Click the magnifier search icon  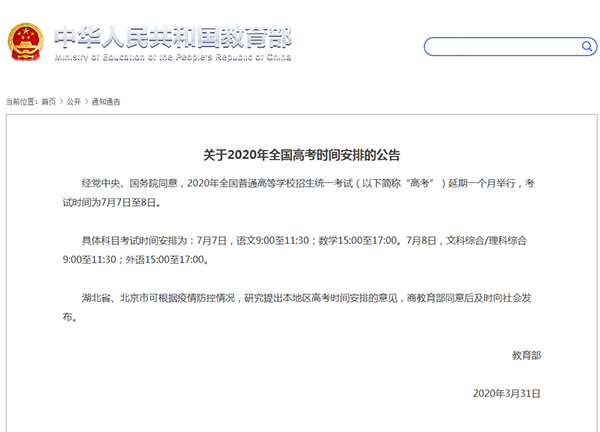click(x=587, y=46)
